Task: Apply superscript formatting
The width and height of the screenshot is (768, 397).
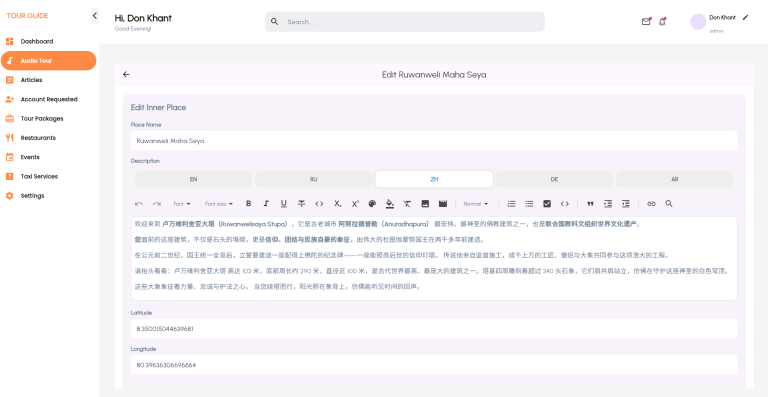Action: [355, 204]
